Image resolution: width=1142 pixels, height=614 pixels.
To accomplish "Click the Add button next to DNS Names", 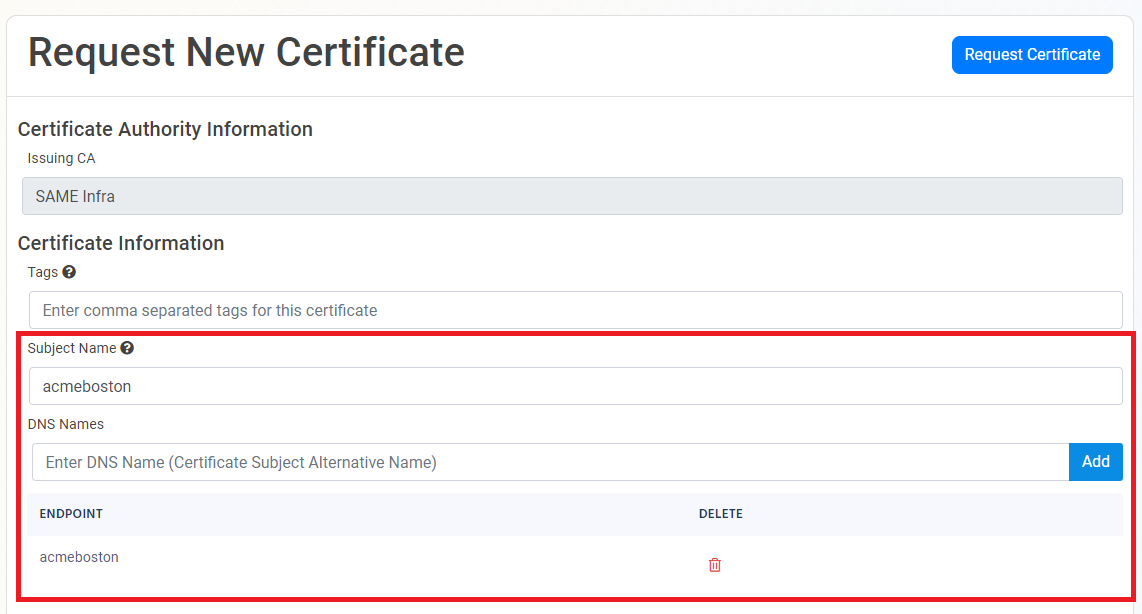I will coord(1095,461).
